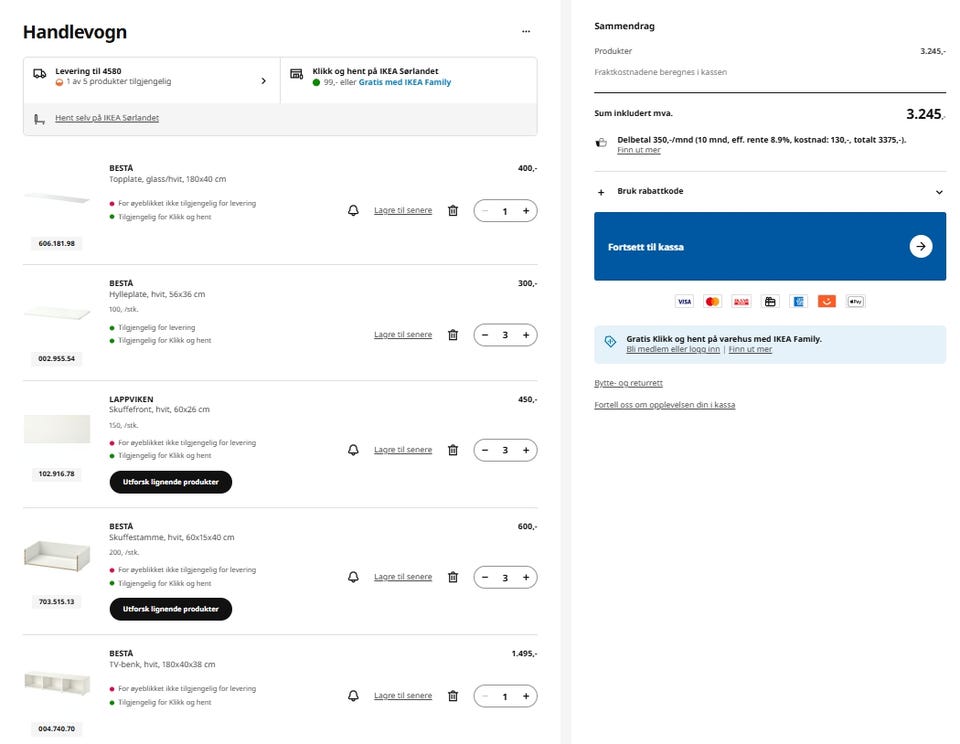The image size is (960, 744).
Task: Click Lagre til senere for BESTÅ Hylleplate
Action: tap(403, 334)
